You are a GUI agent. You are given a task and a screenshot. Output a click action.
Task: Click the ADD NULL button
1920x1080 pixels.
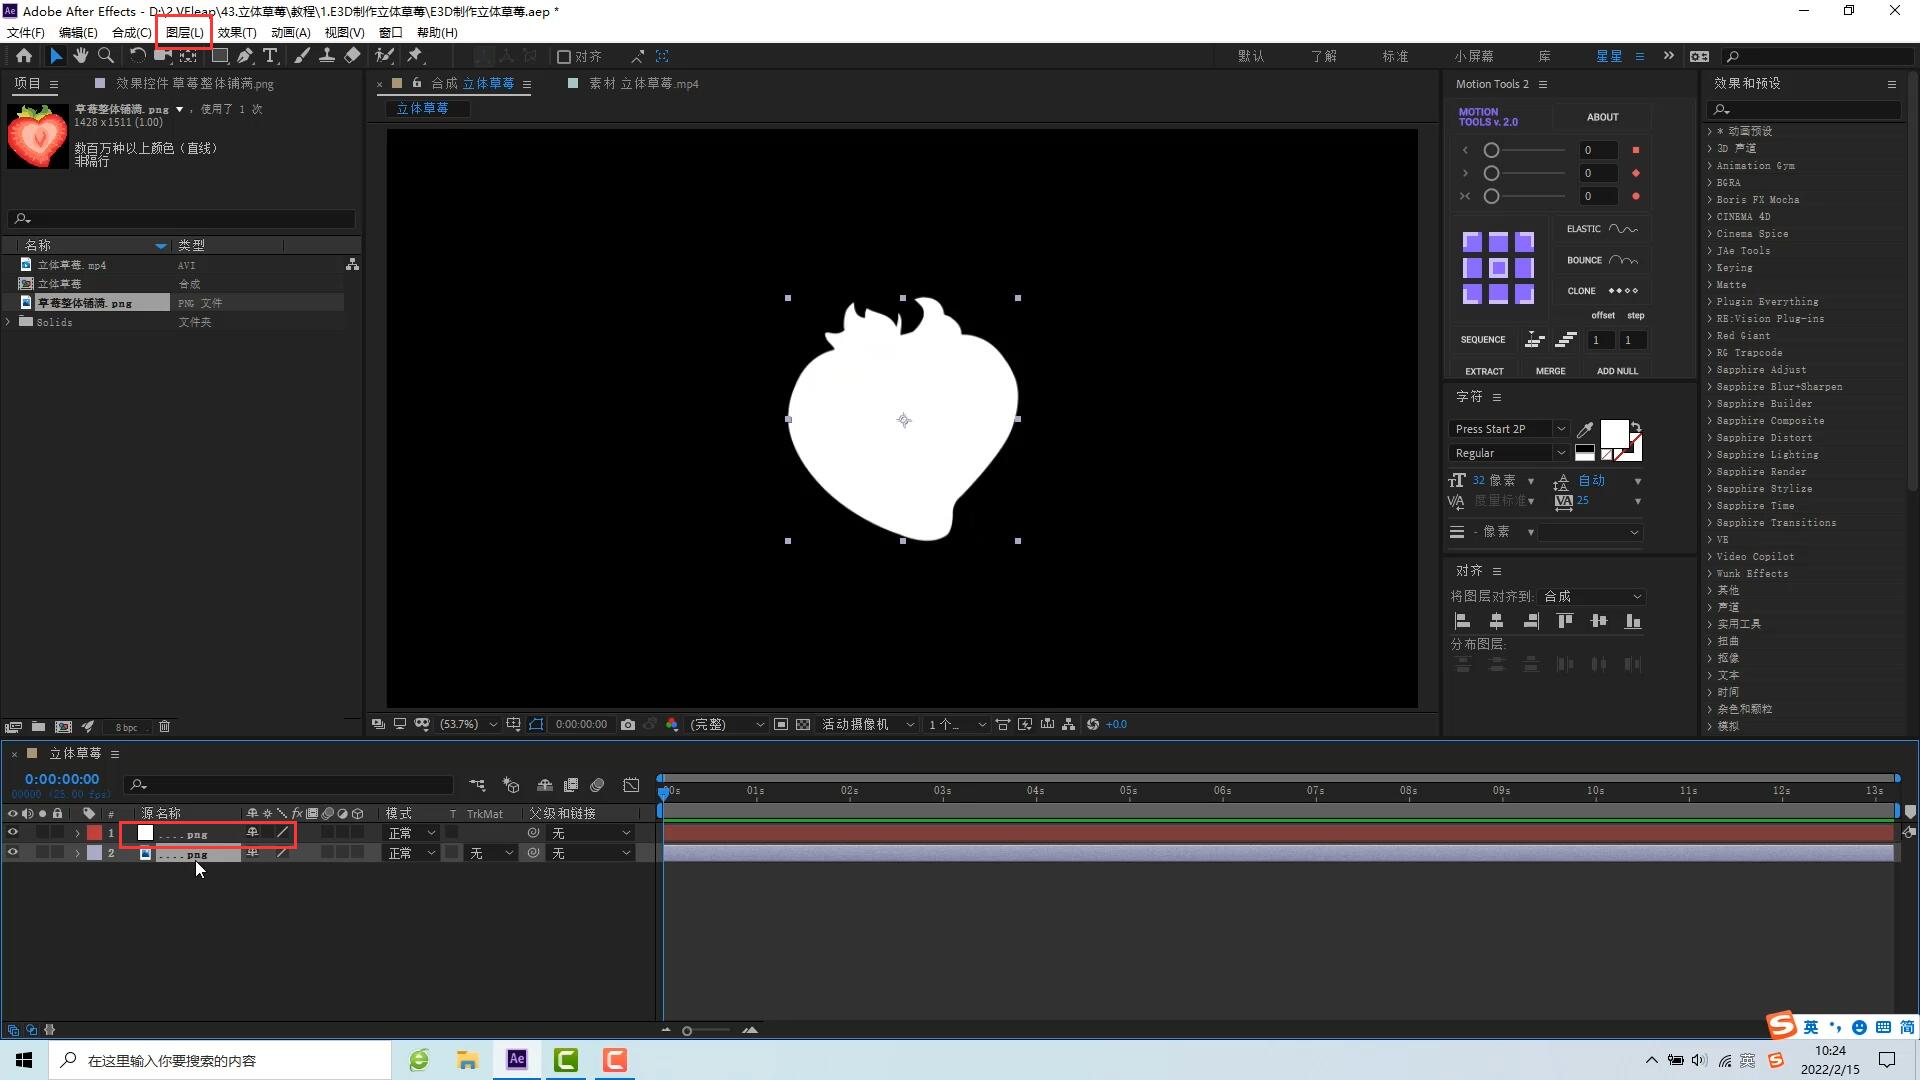coord(1617,371)
